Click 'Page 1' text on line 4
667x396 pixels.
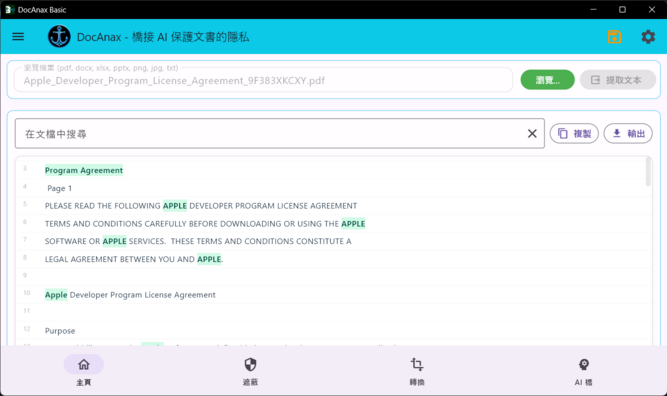[60, 188]
